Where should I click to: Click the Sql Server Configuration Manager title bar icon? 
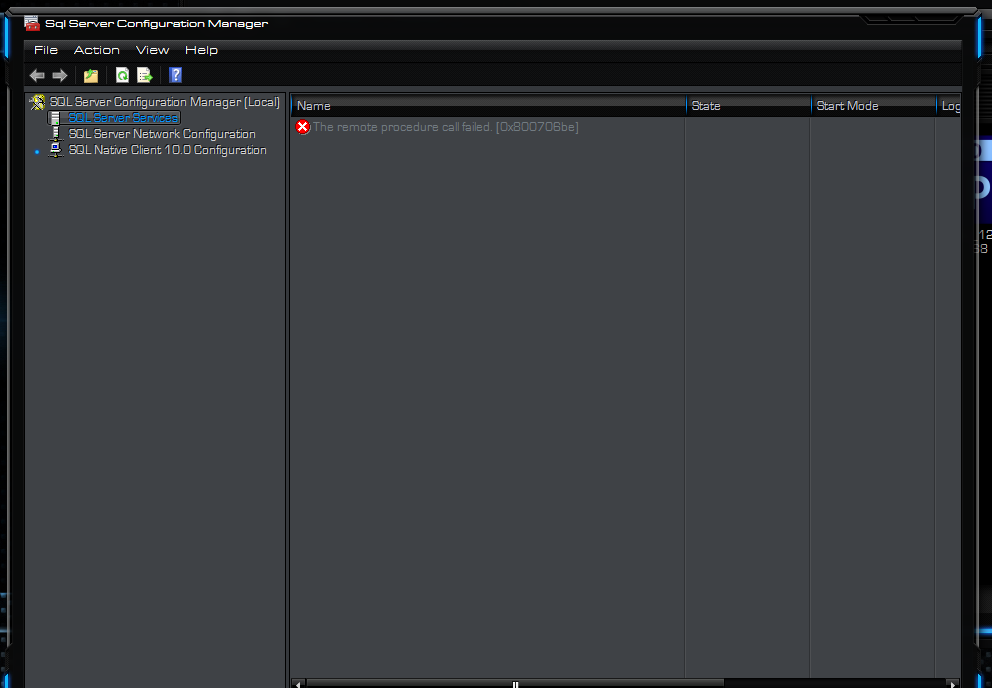(x=32, y=24)
